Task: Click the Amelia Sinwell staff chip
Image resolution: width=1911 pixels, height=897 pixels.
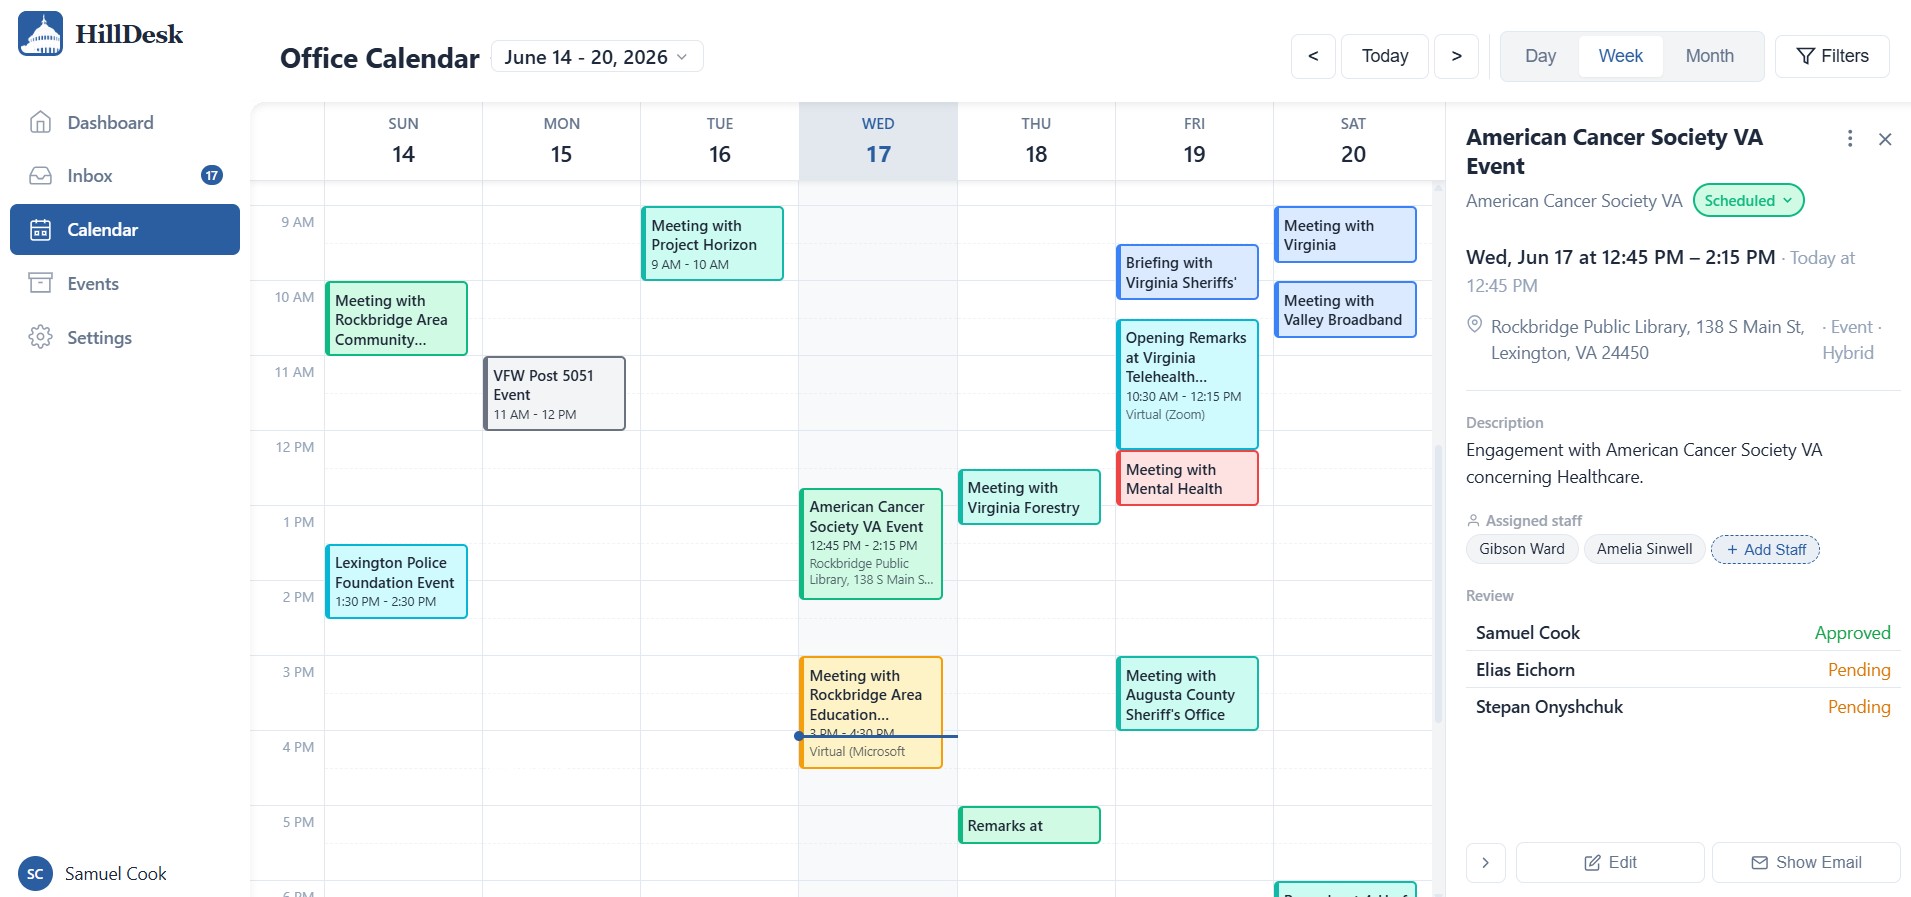Action: point(1644,549)
